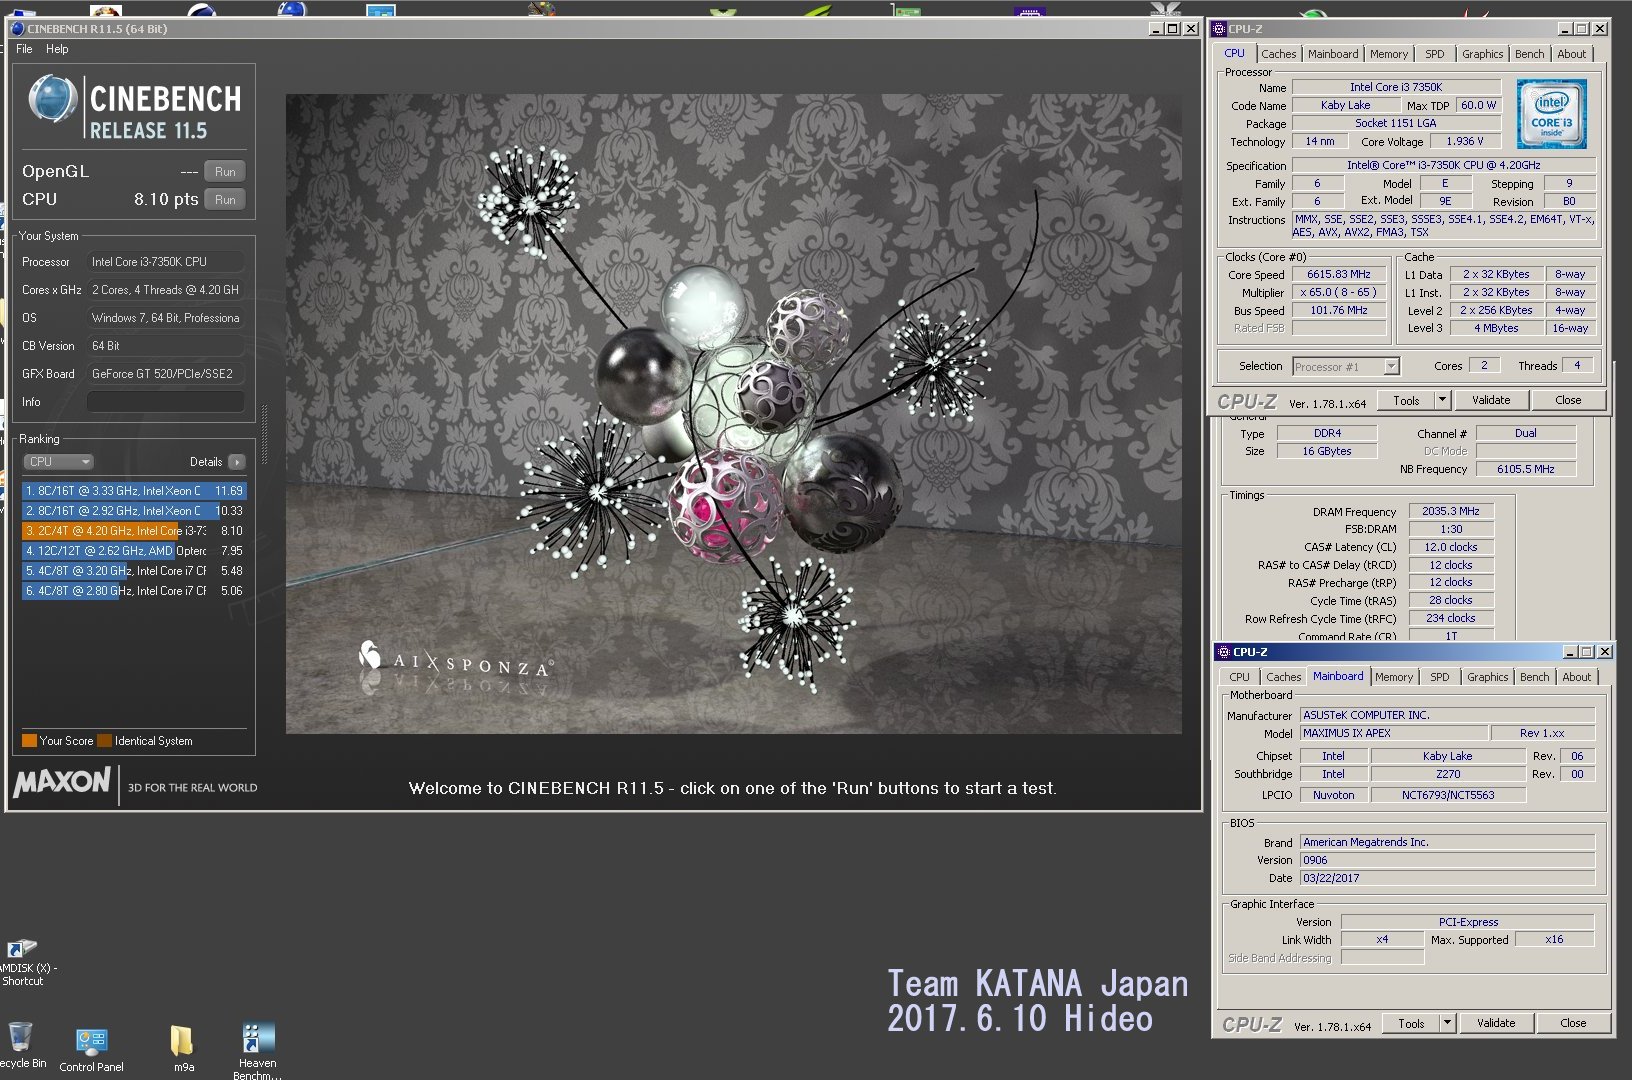The width and height of the screenshot is (1632, 1080).
Task: Run the CPU test in Cinebench
Action: [x=225, y=200]
